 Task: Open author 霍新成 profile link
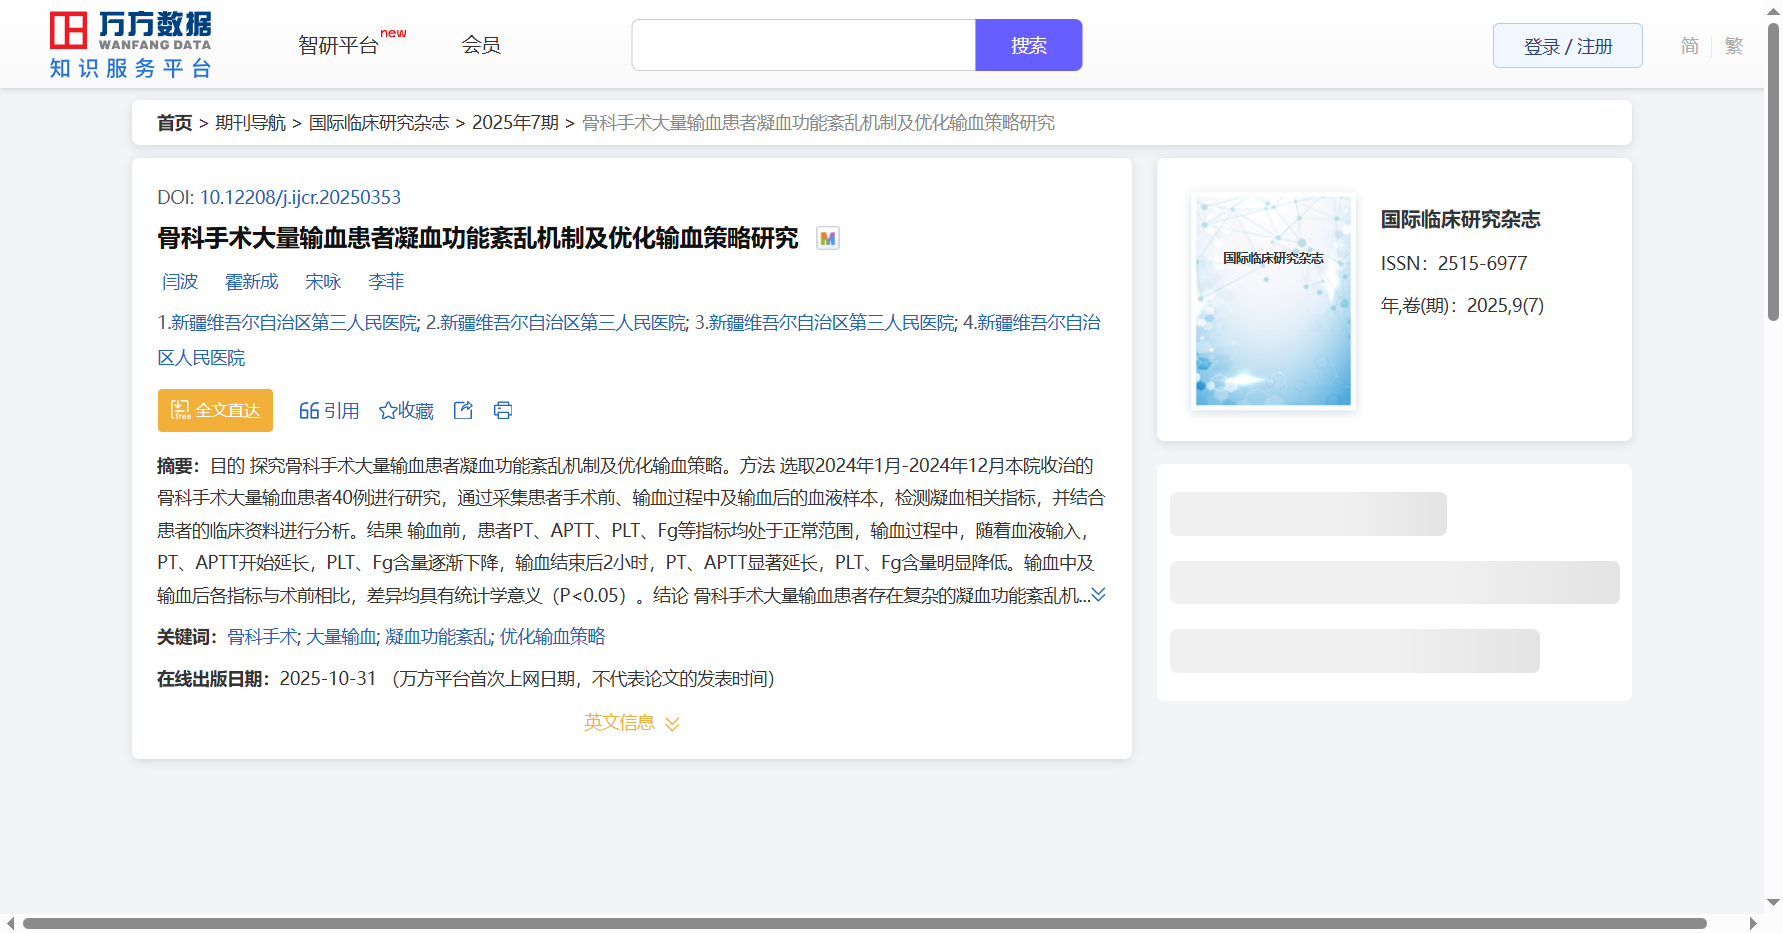[251, 282]
